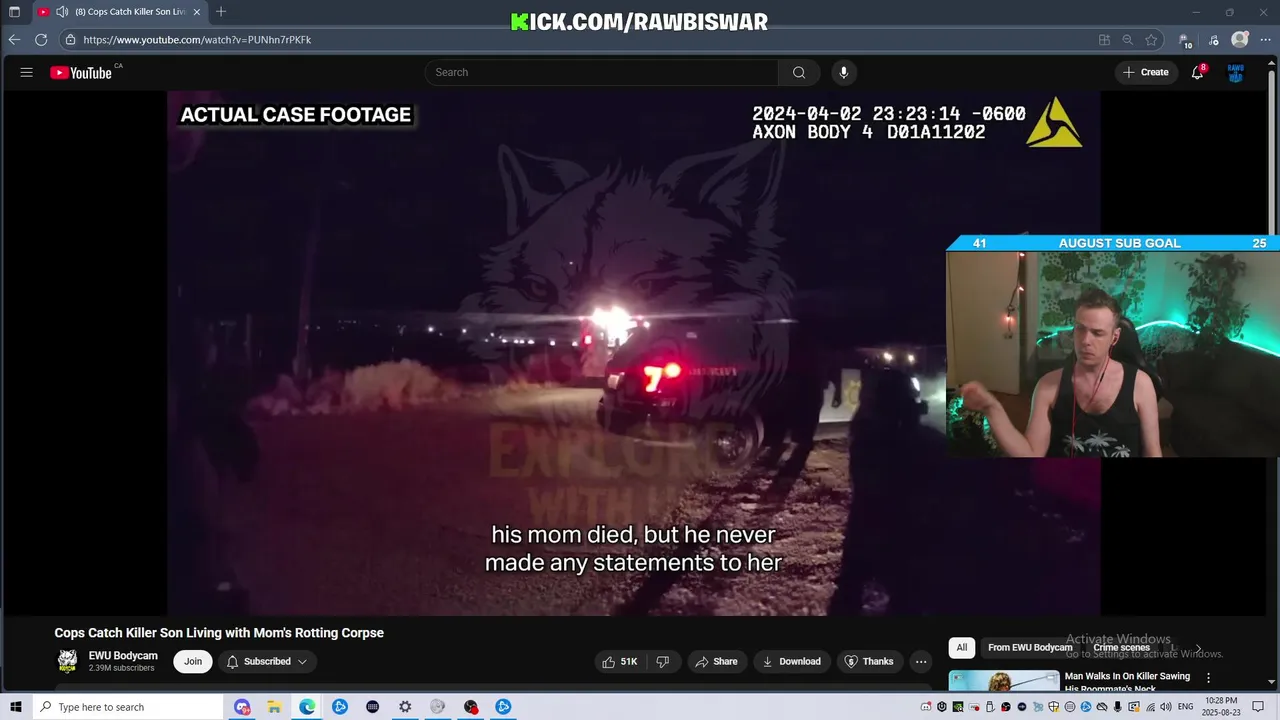Open options for the recommended video

pyautogui.click(x=1208, y=677)
